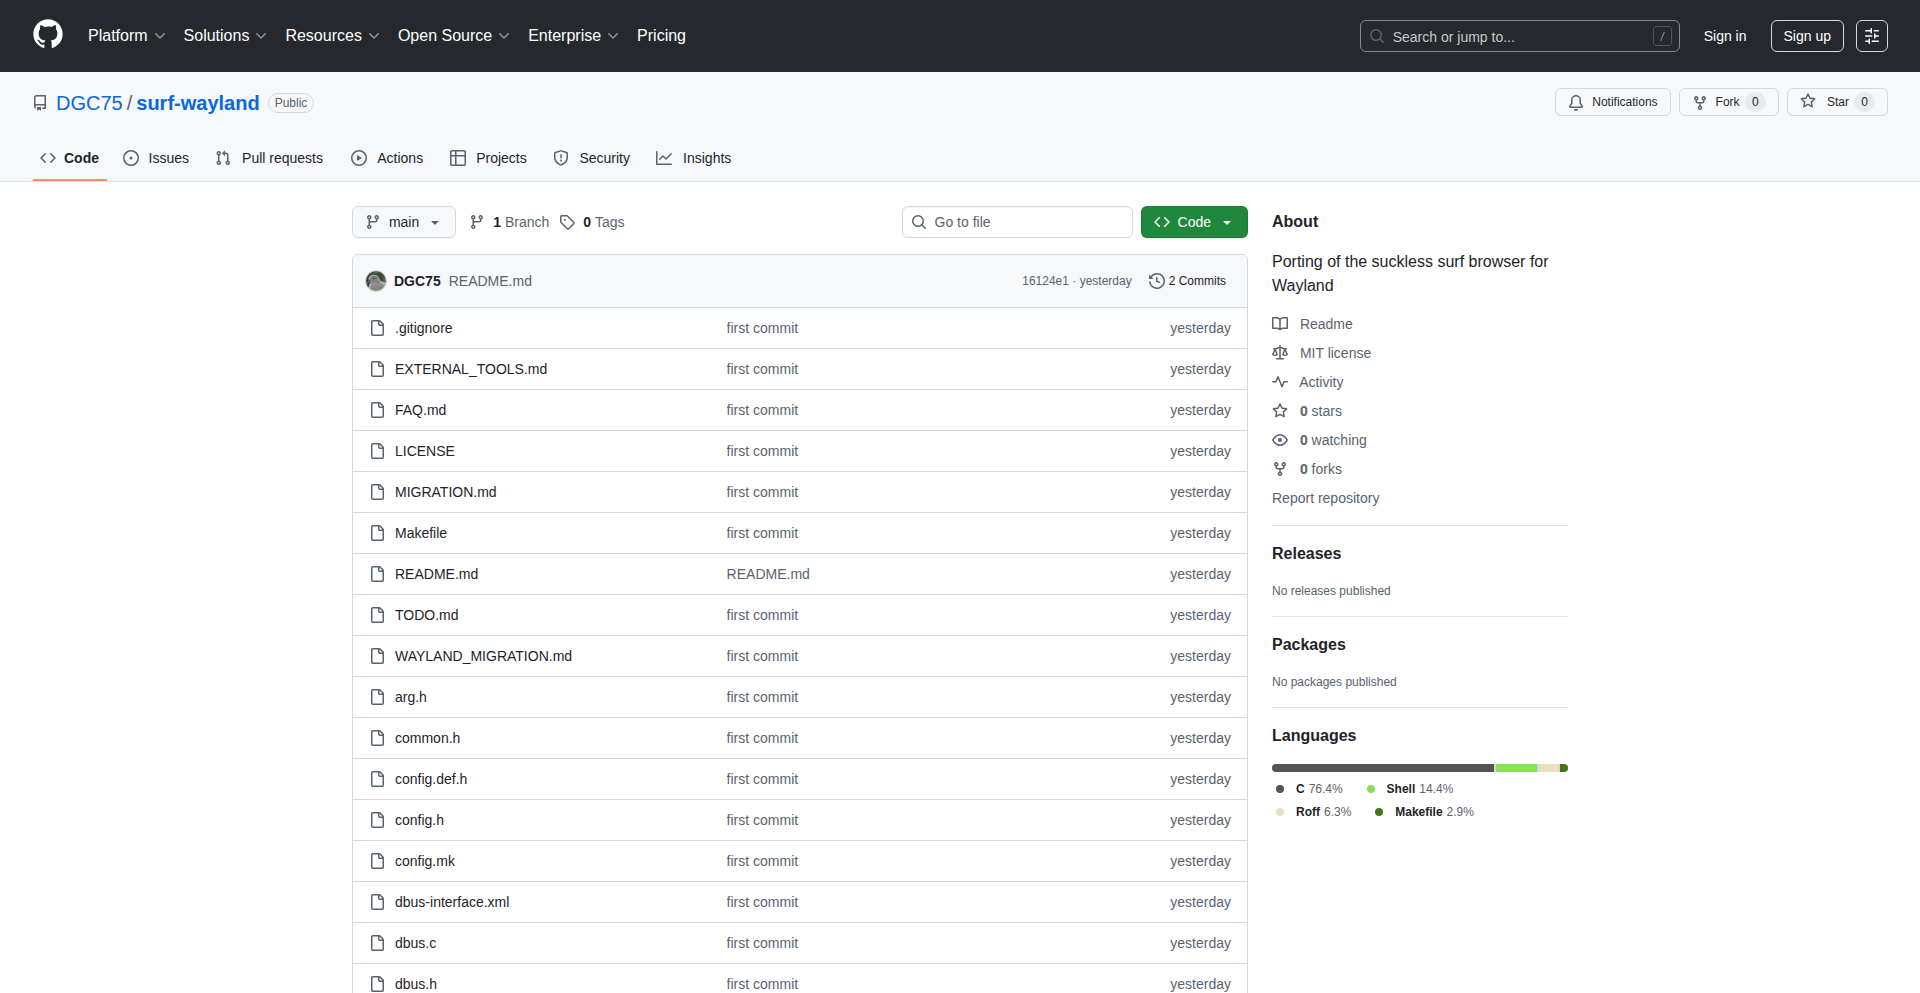
Task: Open the commit history clock icon
Action: click(x=1157, y=281)
